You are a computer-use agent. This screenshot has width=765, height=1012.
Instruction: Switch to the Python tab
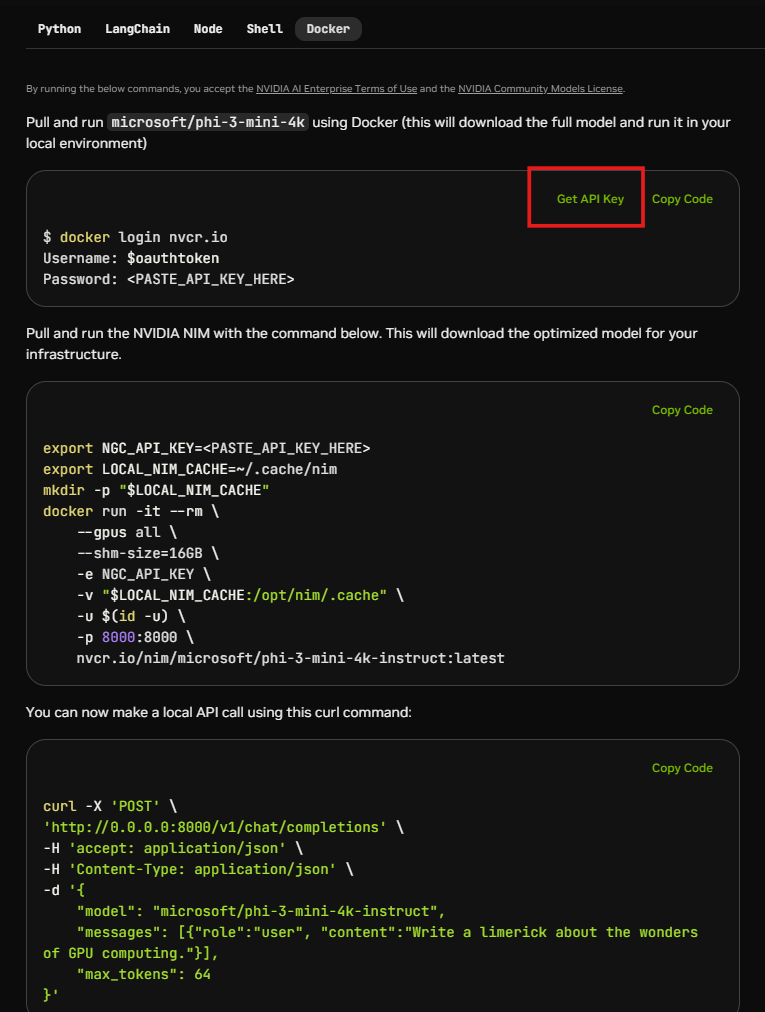tap(59, 29)
